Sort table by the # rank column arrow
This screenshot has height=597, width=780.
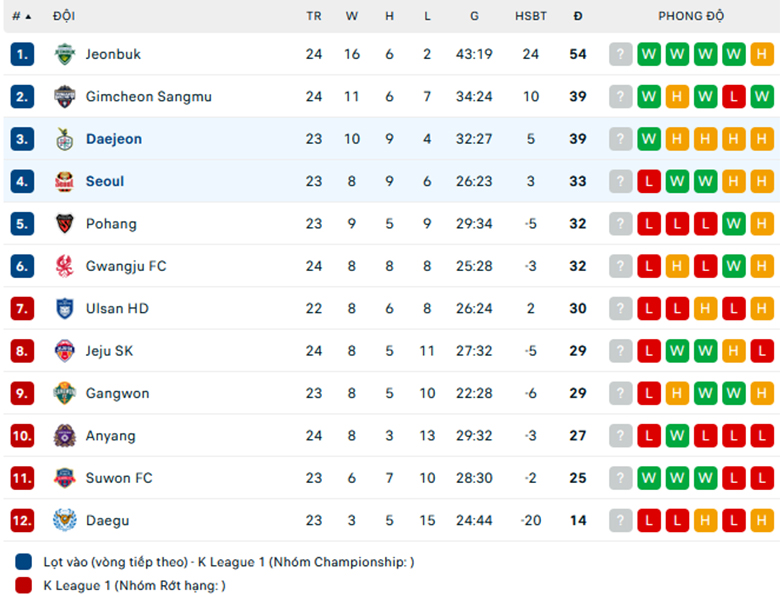pyautogui.click(x=28, y=16)
